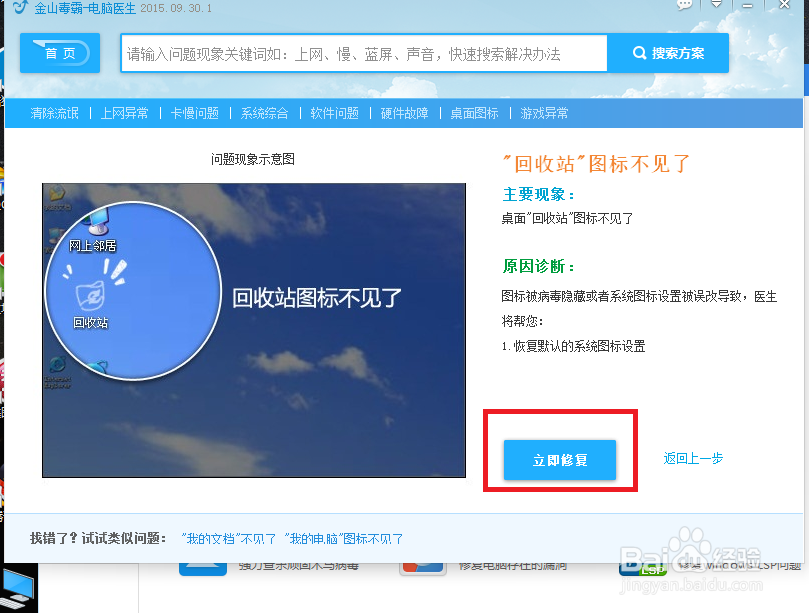
Task: Open the 上网异常 category
Action: [x=124, y=113]
